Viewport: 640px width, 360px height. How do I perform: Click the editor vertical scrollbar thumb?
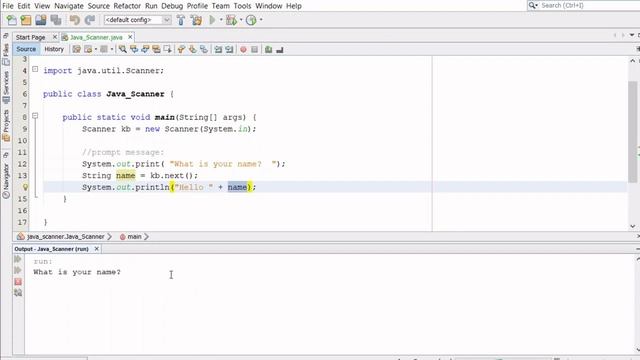tap(632, 132)
